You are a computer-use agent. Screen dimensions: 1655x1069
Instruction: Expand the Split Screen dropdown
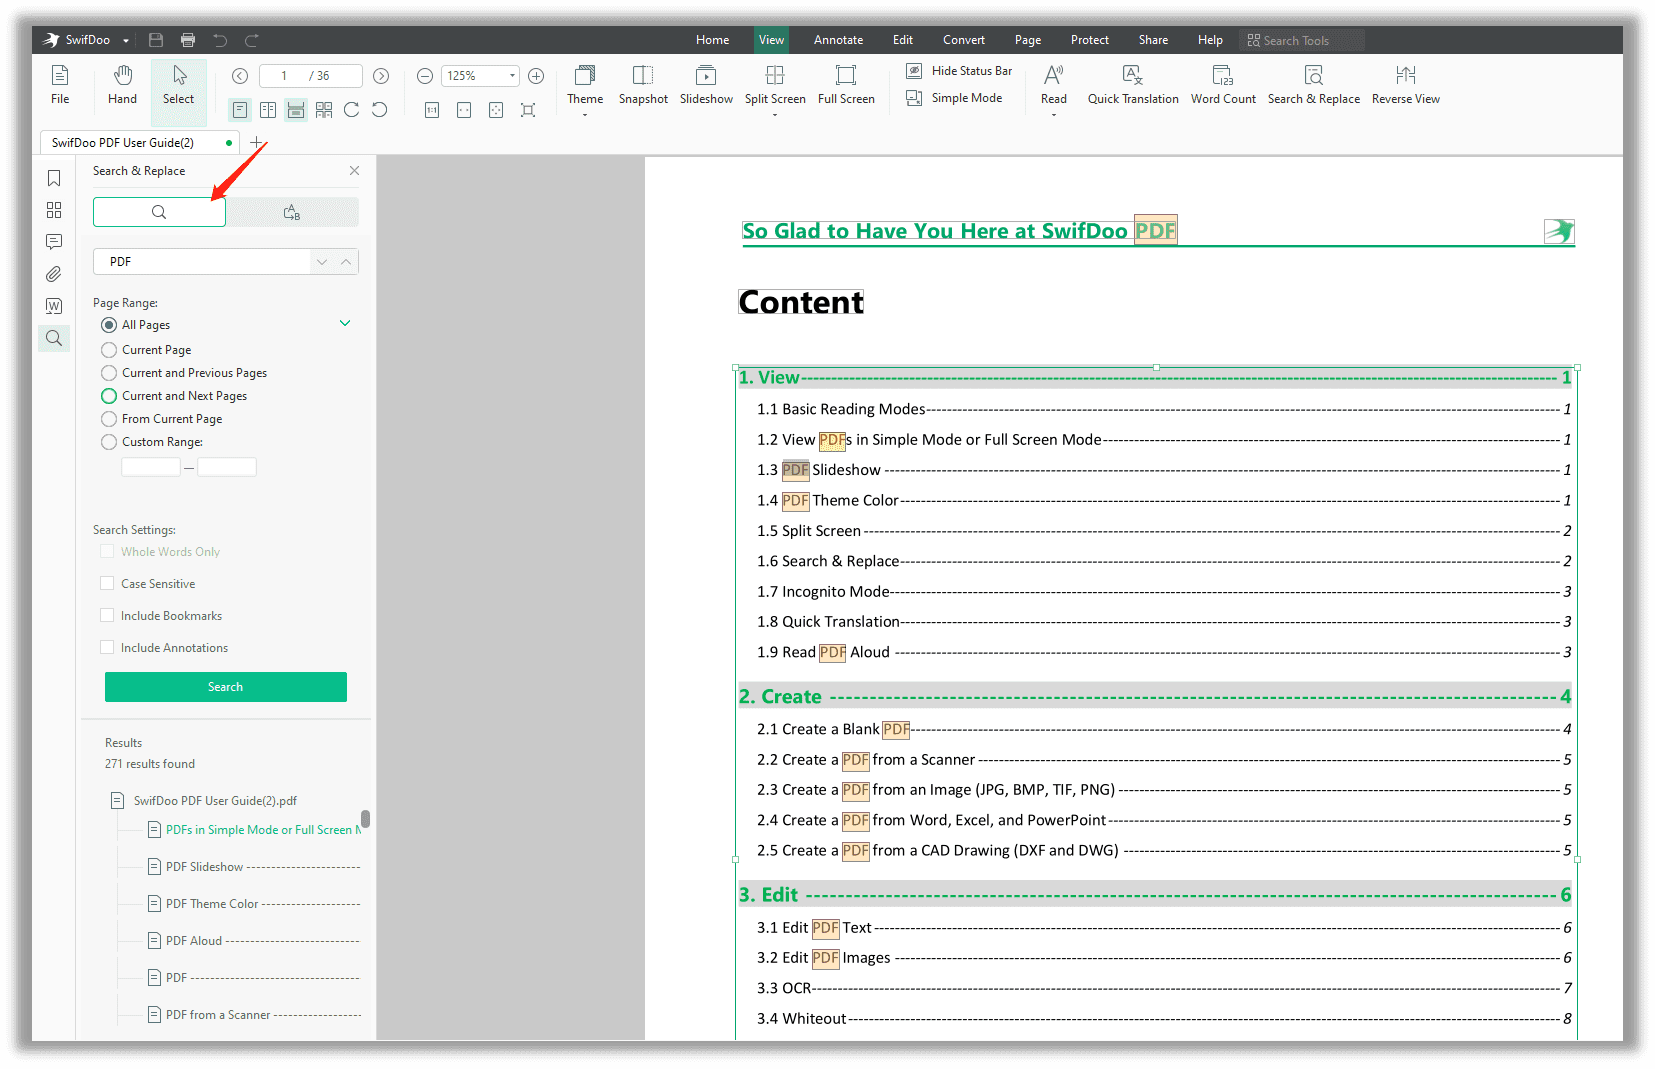pyautogui.click(x=775, y=115)
